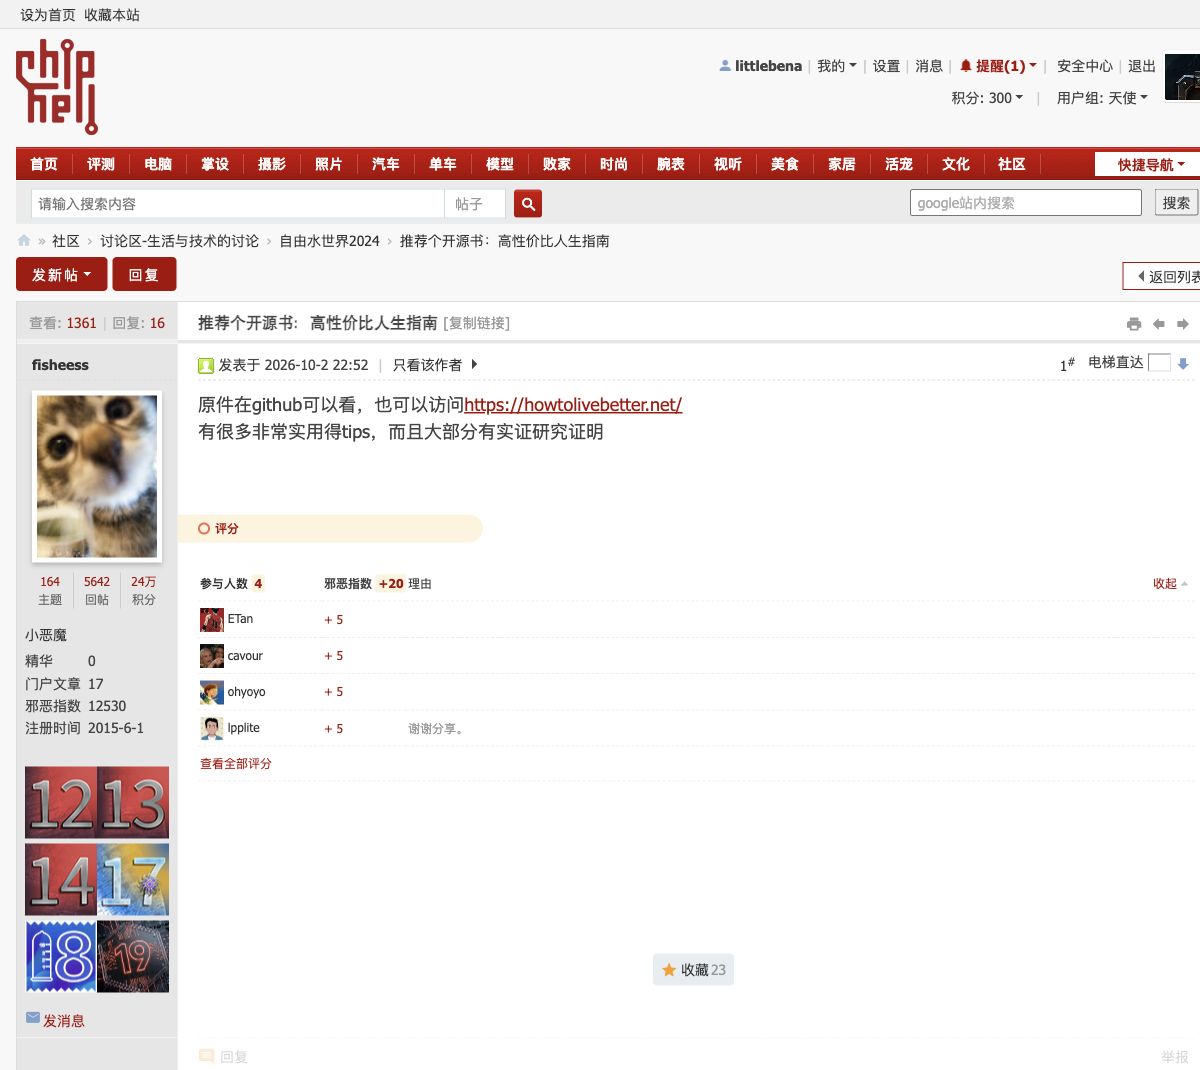Click the star 收藏 favorite button

[x=693, y=970]
